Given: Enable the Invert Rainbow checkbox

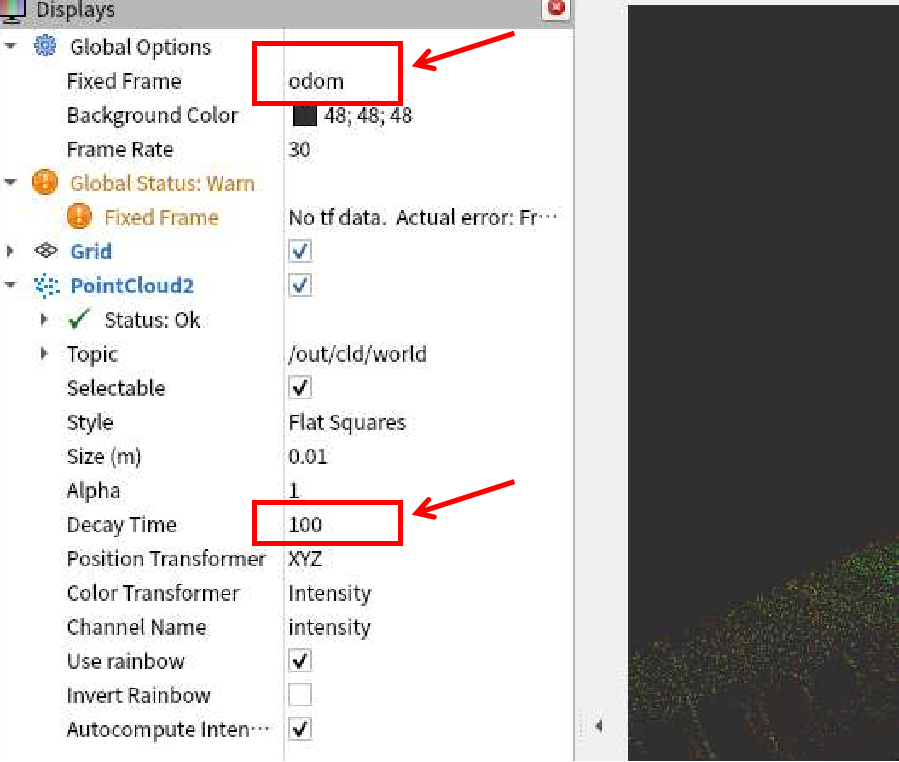Looking at the screenshot, I should [x=300, y=695].
